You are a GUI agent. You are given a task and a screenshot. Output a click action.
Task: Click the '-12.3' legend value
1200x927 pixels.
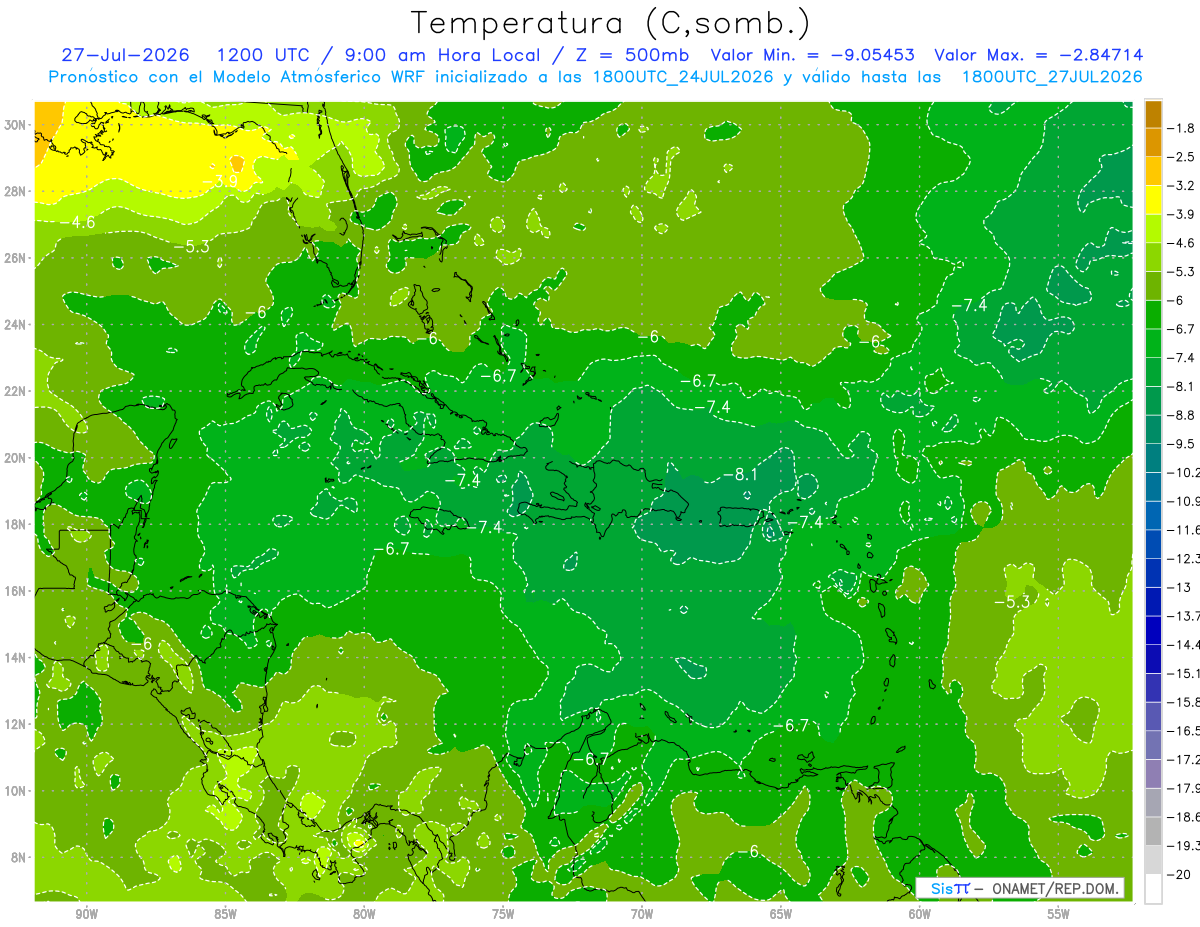[1184, 558]
